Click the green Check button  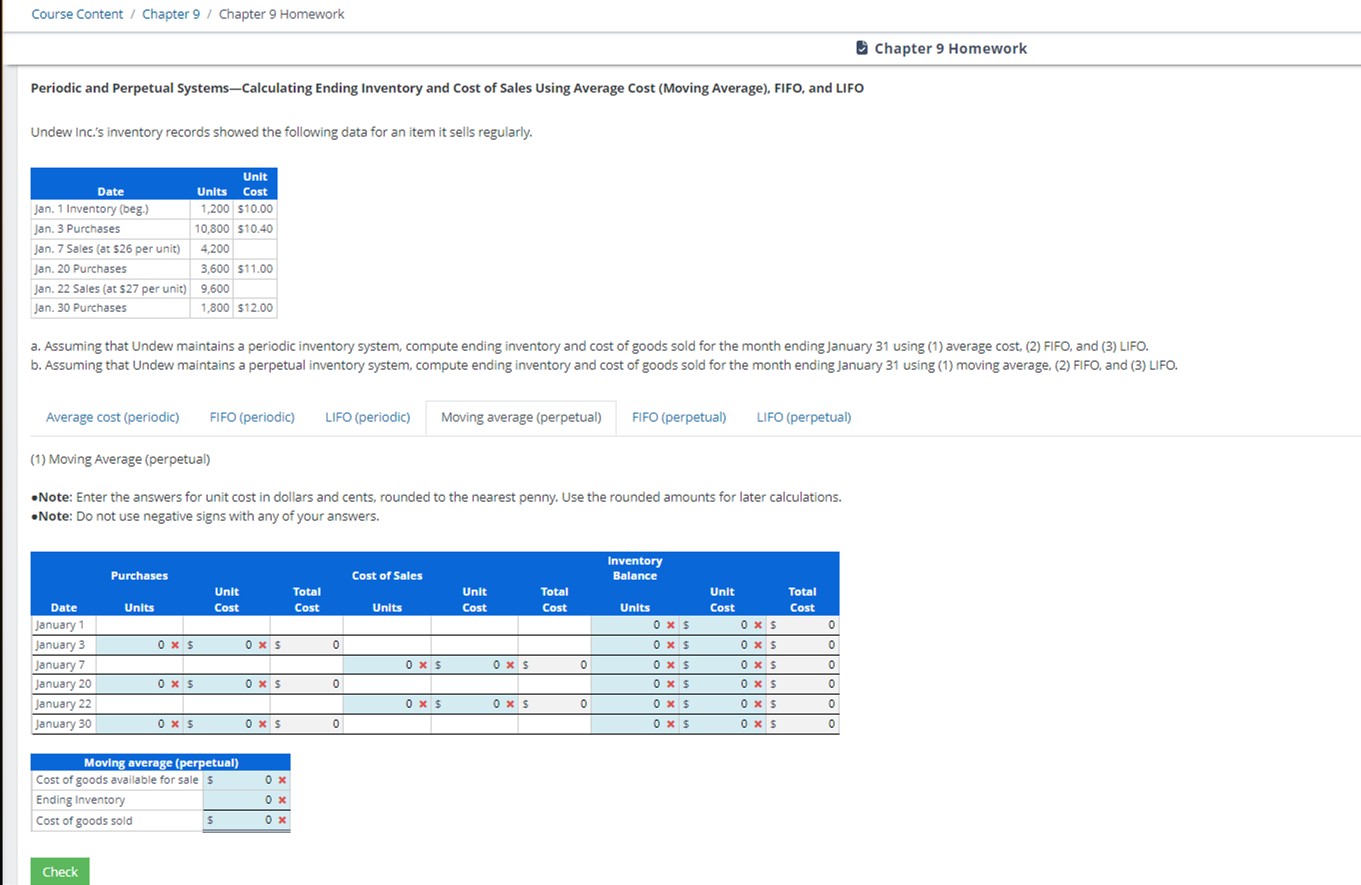click(x=60, y=871)
